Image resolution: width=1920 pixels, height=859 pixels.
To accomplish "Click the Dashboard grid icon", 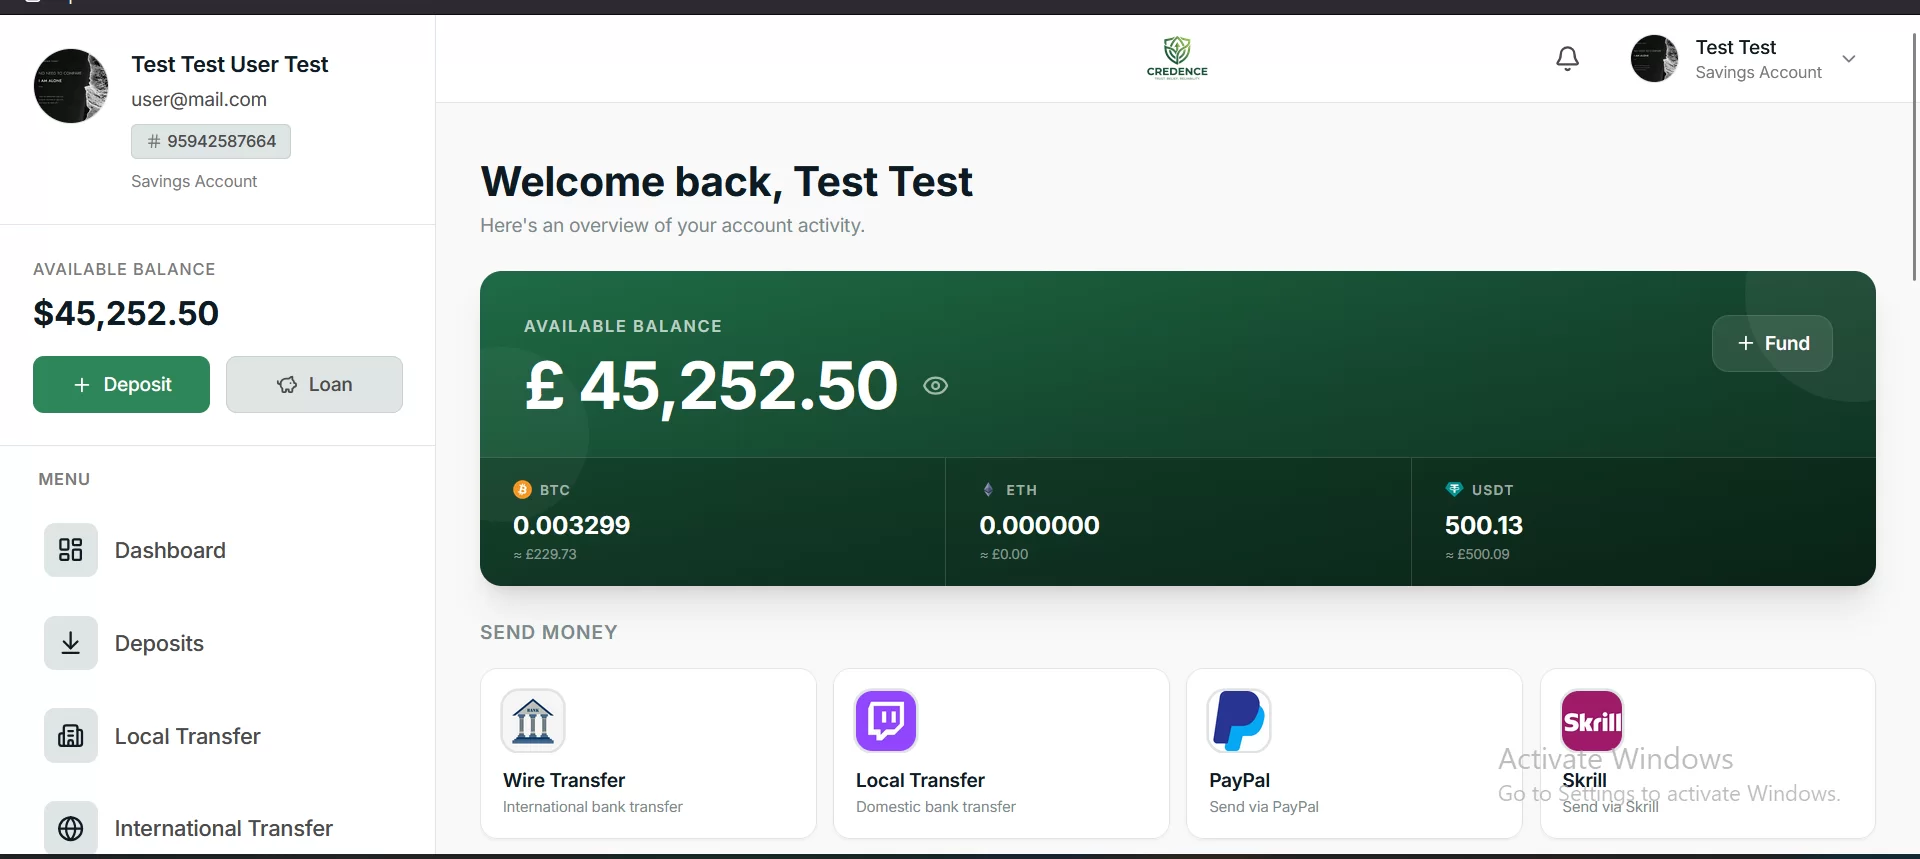I will point(71,550).
